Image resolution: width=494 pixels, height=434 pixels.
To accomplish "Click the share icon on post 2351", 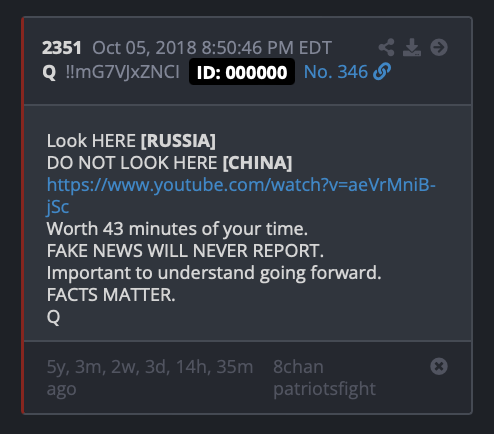I will tap(386, 47).
